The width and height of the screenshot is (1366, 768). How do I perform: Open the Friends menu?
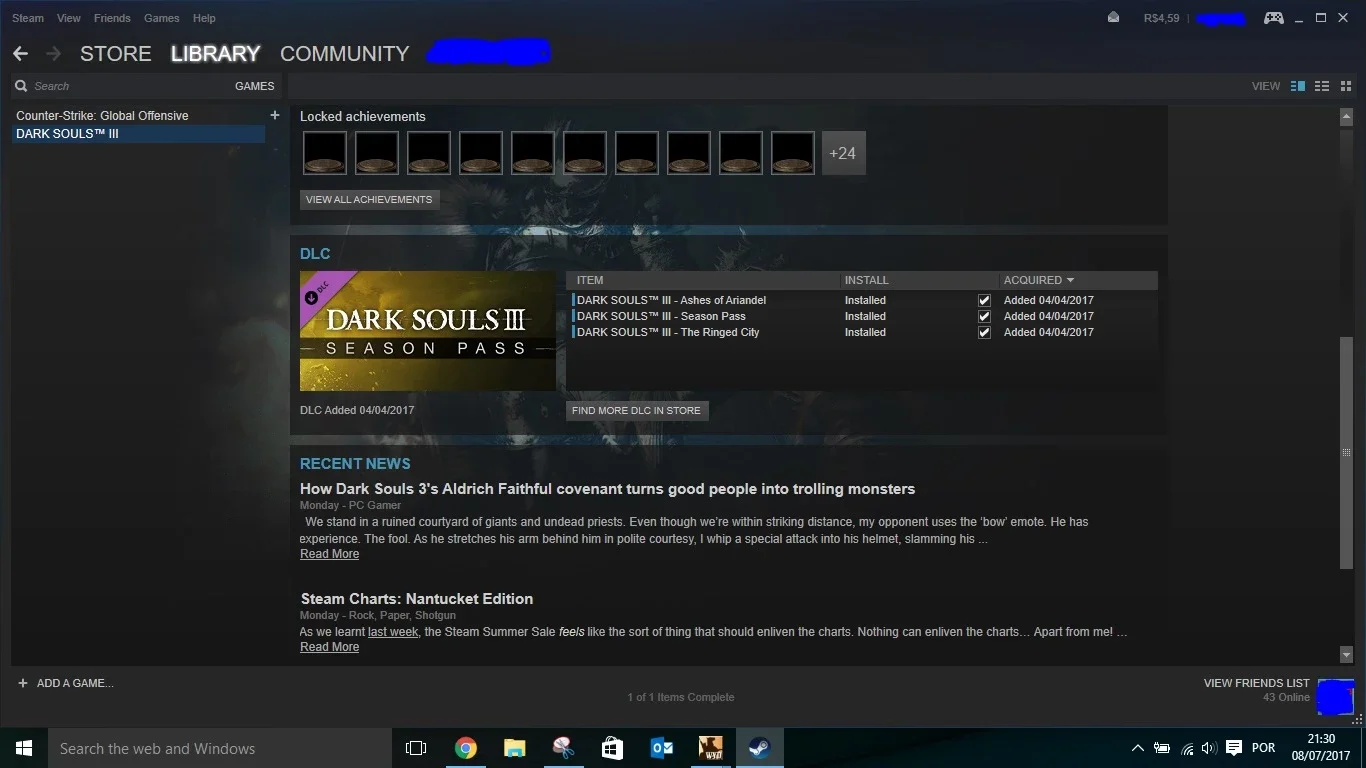click(x=112, y=18)
